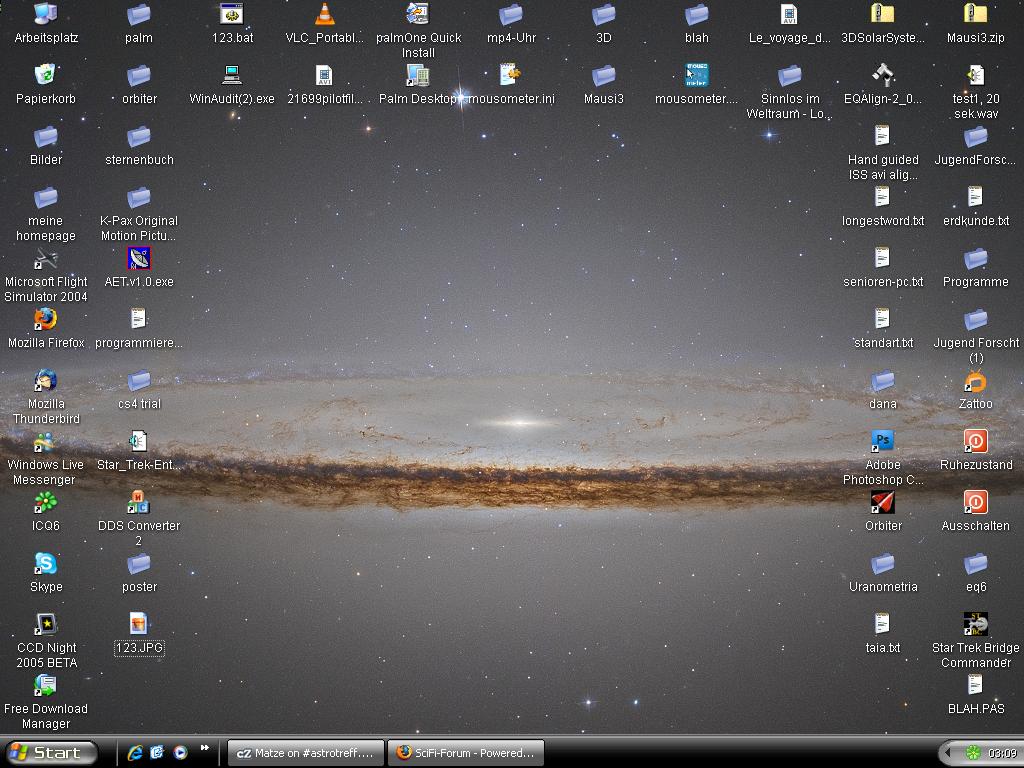Image resolution: width=1024 pixels, height=768 pixels.
Task: Select the Zattoo desktop shortcut
Action: 975,381
